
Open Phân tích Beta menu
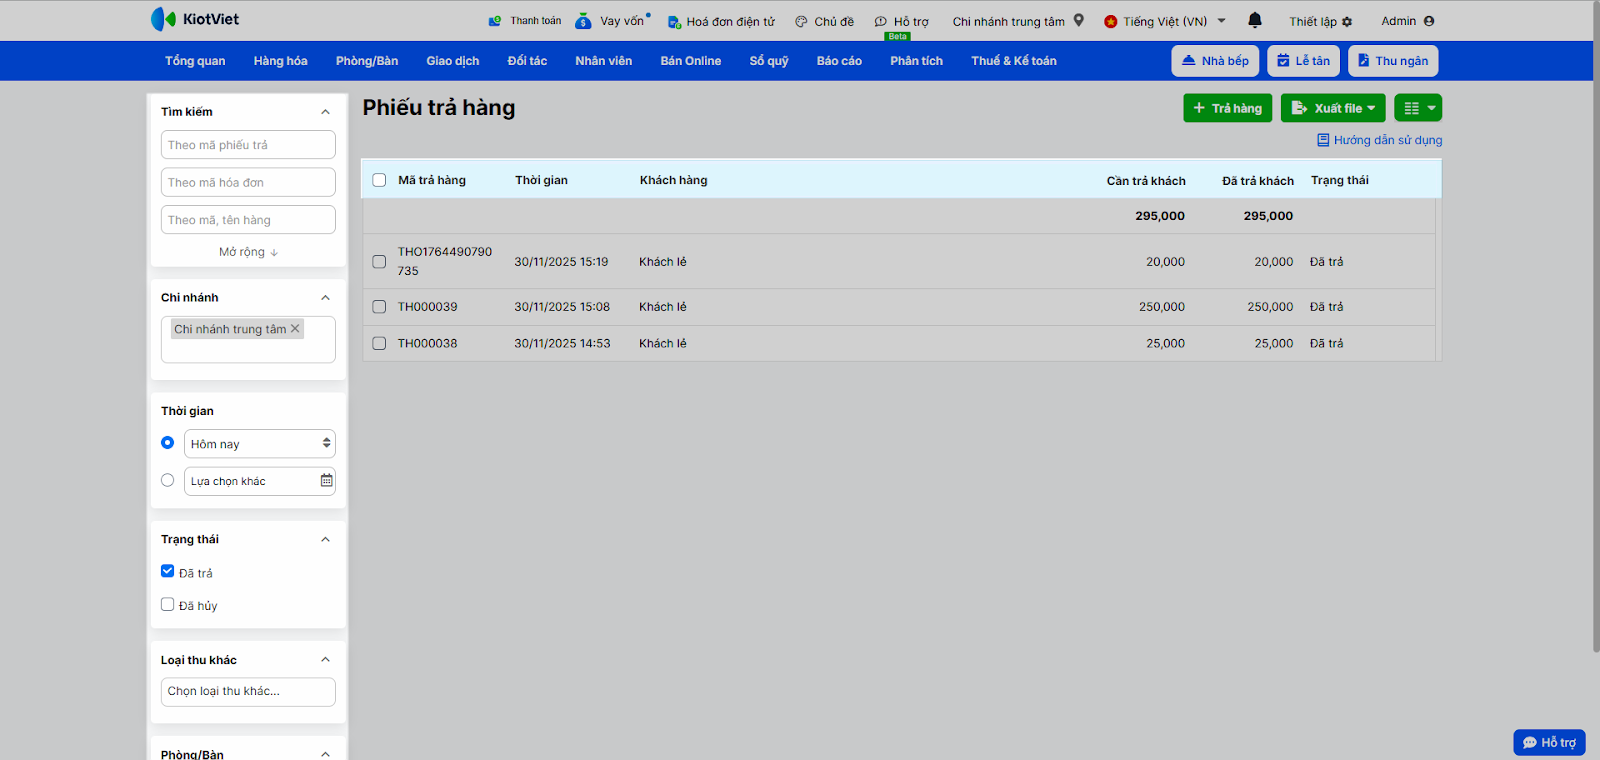[x=916, y=61]
